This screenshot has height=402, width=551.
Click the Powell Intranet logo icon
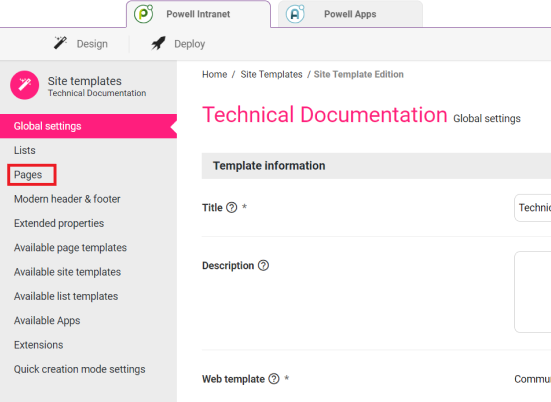coord(143,14)
